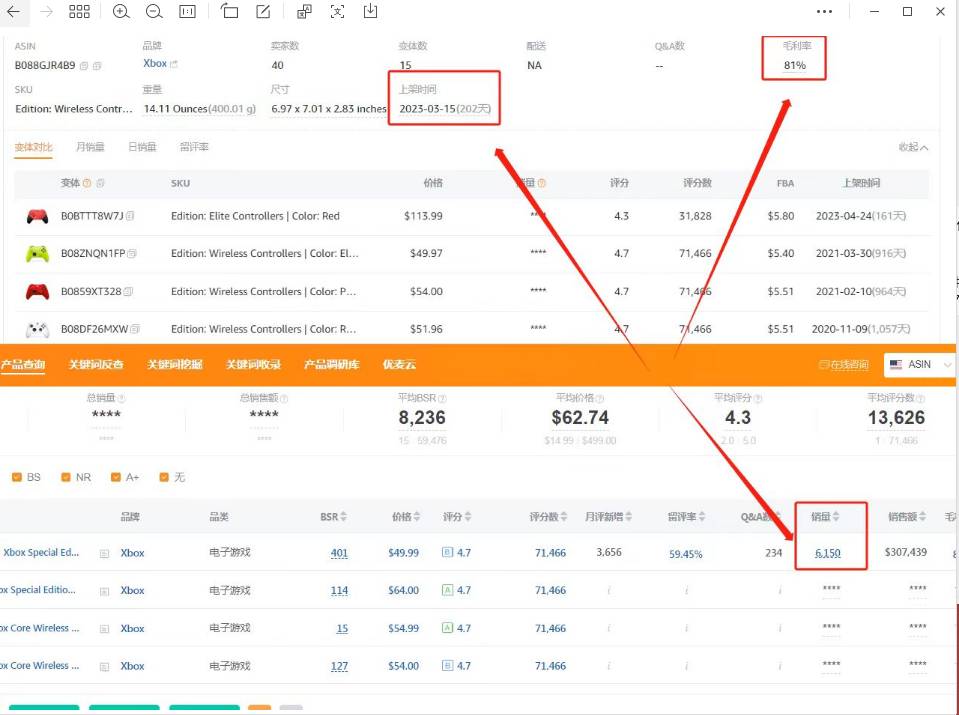This screenshot has height=715, width=959.
Task: Rotate the image using the rotate icon
Action: click(x=229, y=11)
